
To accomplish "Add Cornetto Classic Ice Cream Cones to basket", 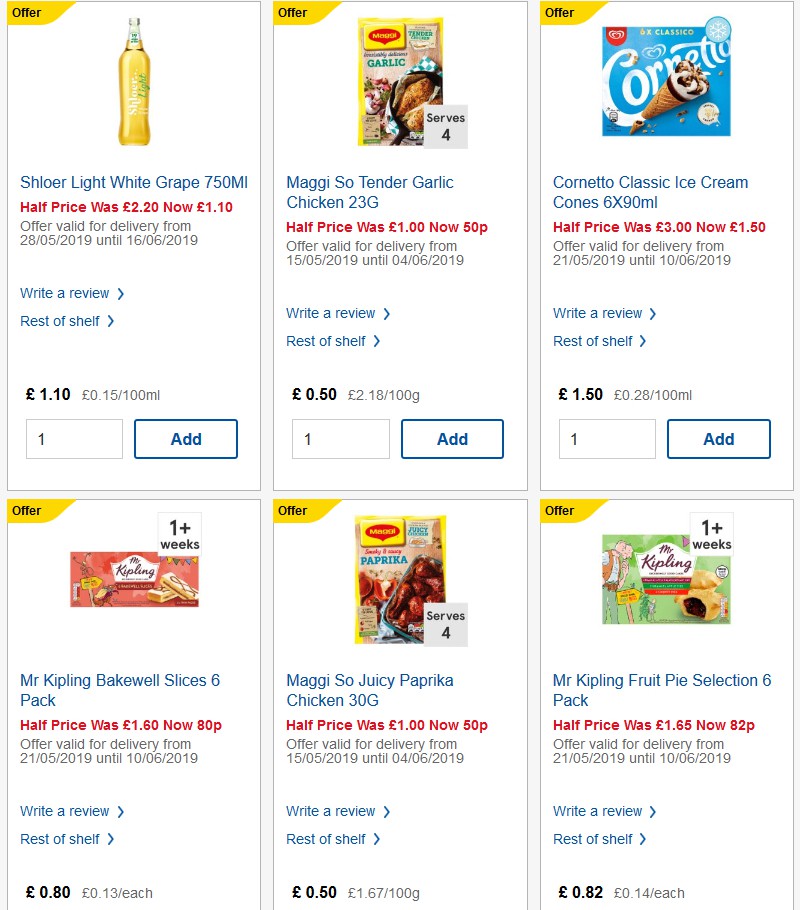I will pyautogui.click(x=718, y=438).
